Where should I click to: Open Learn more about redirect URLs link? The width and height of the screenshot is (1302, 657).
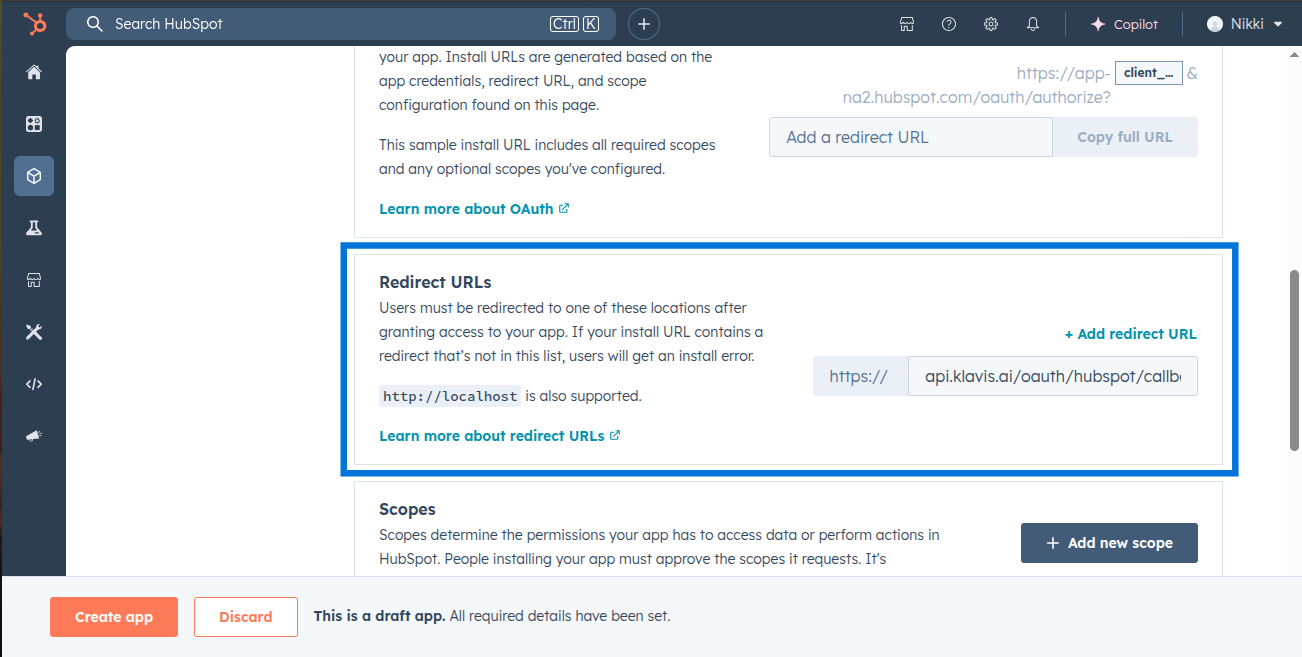500,436
